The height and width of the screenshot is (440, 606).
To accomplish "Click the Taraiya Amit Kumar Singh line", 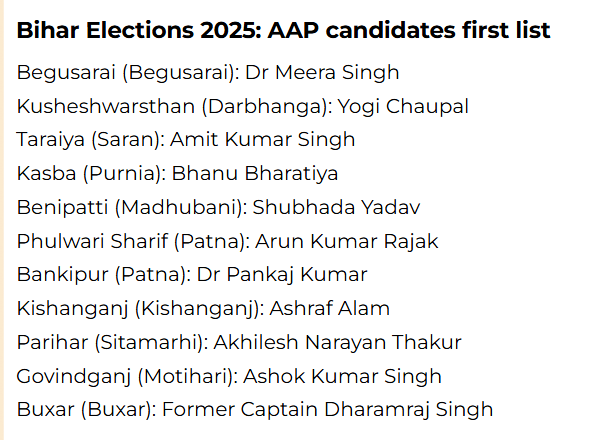I will [x=186, y=140].
